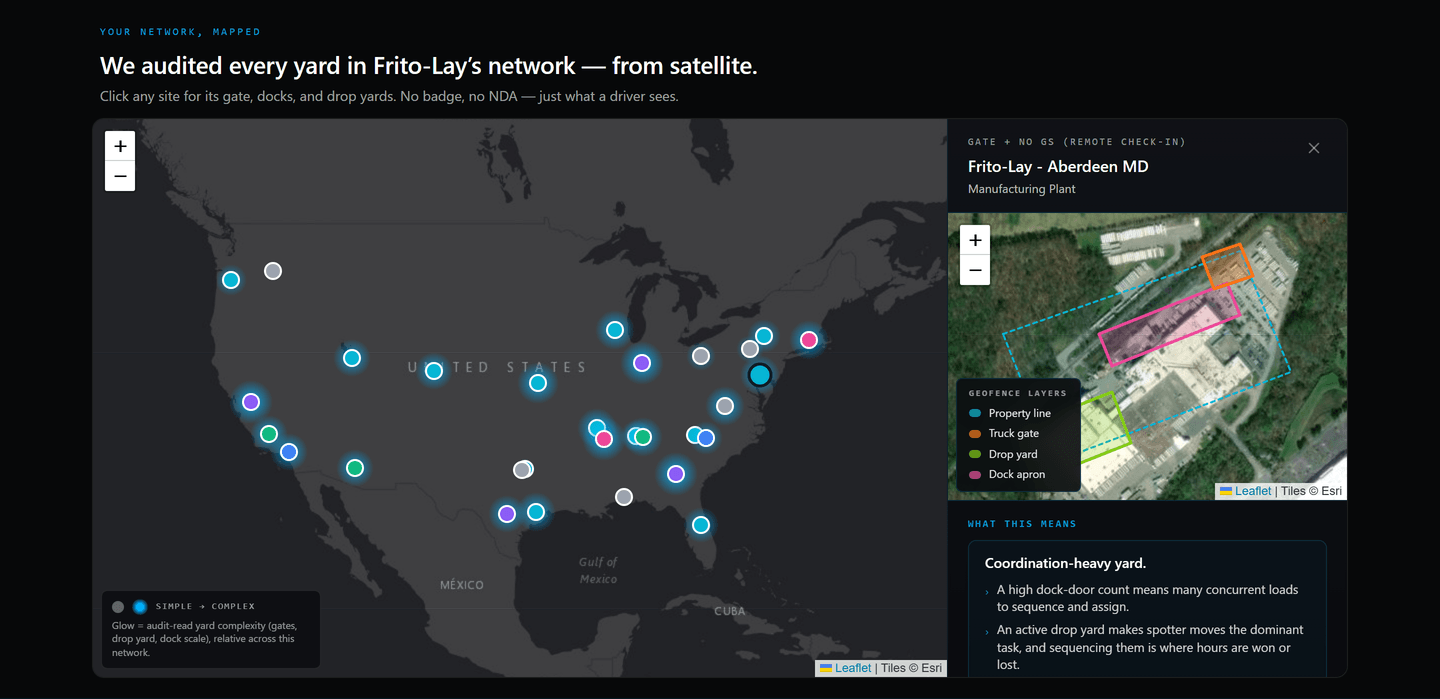Zoom in on the Aberdeen satellite view
Image resolution: width=1440 pixels, height=699 pixels.
point(975,240)
